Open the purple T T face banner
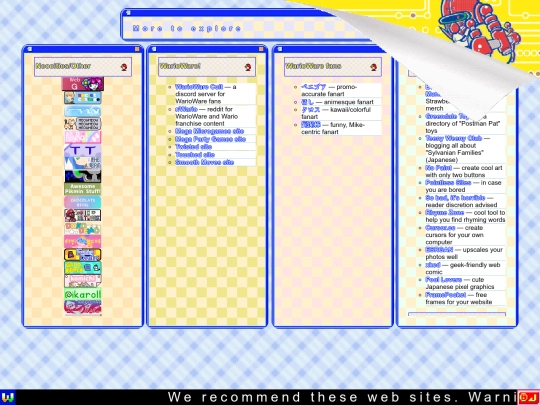 83,150
